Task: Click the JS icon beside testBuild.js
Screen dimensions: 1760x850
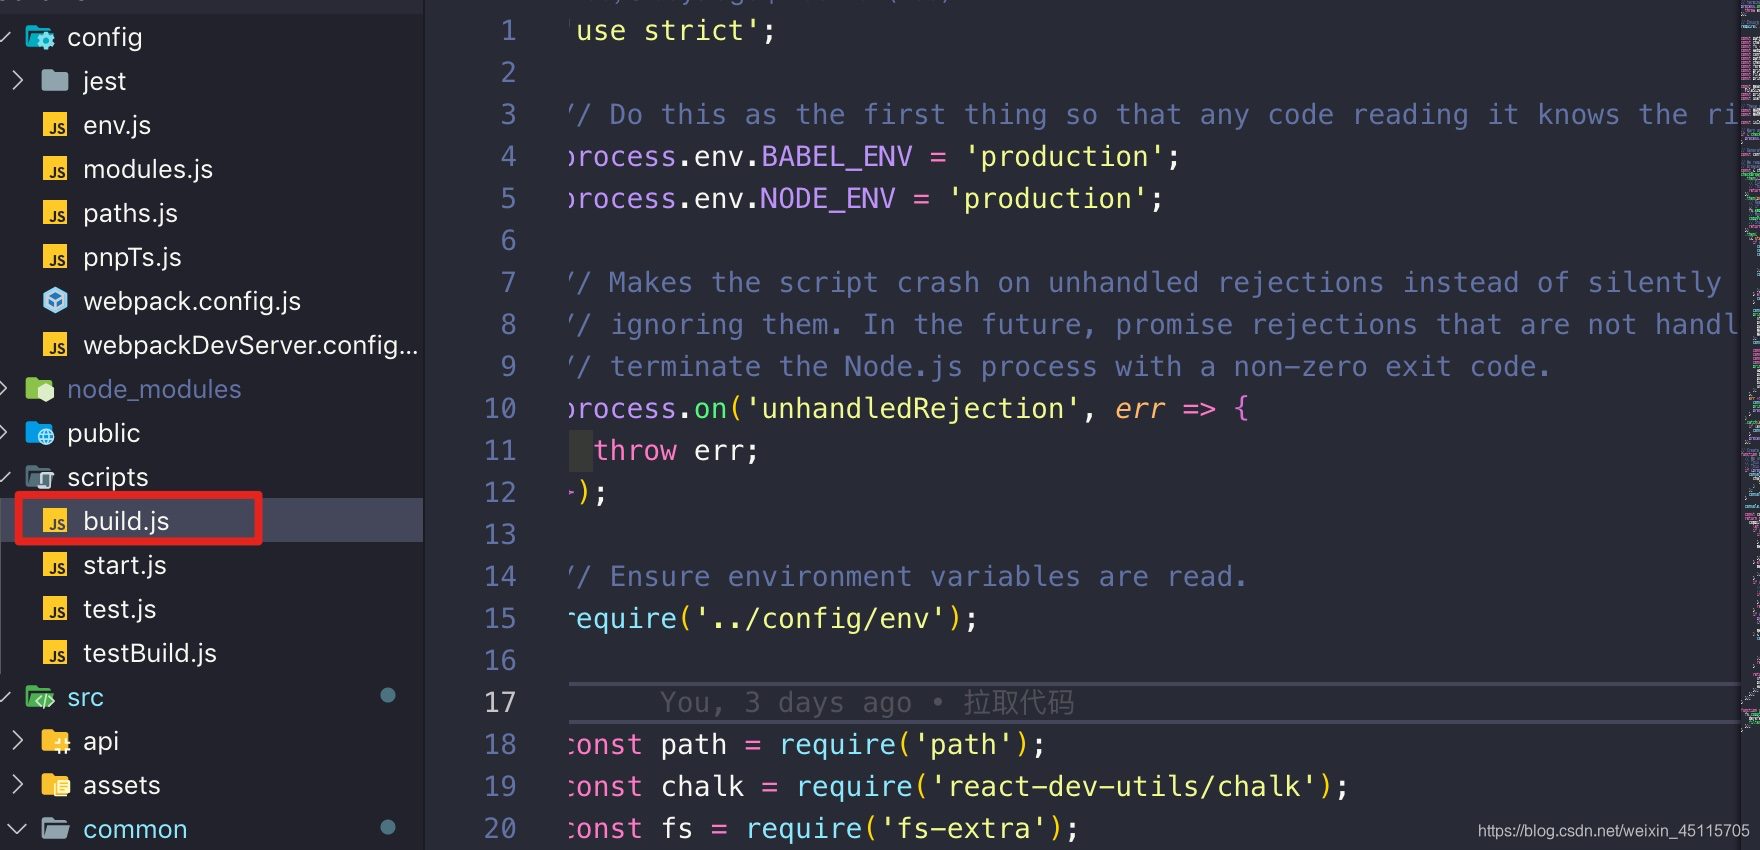Action: 55,653
